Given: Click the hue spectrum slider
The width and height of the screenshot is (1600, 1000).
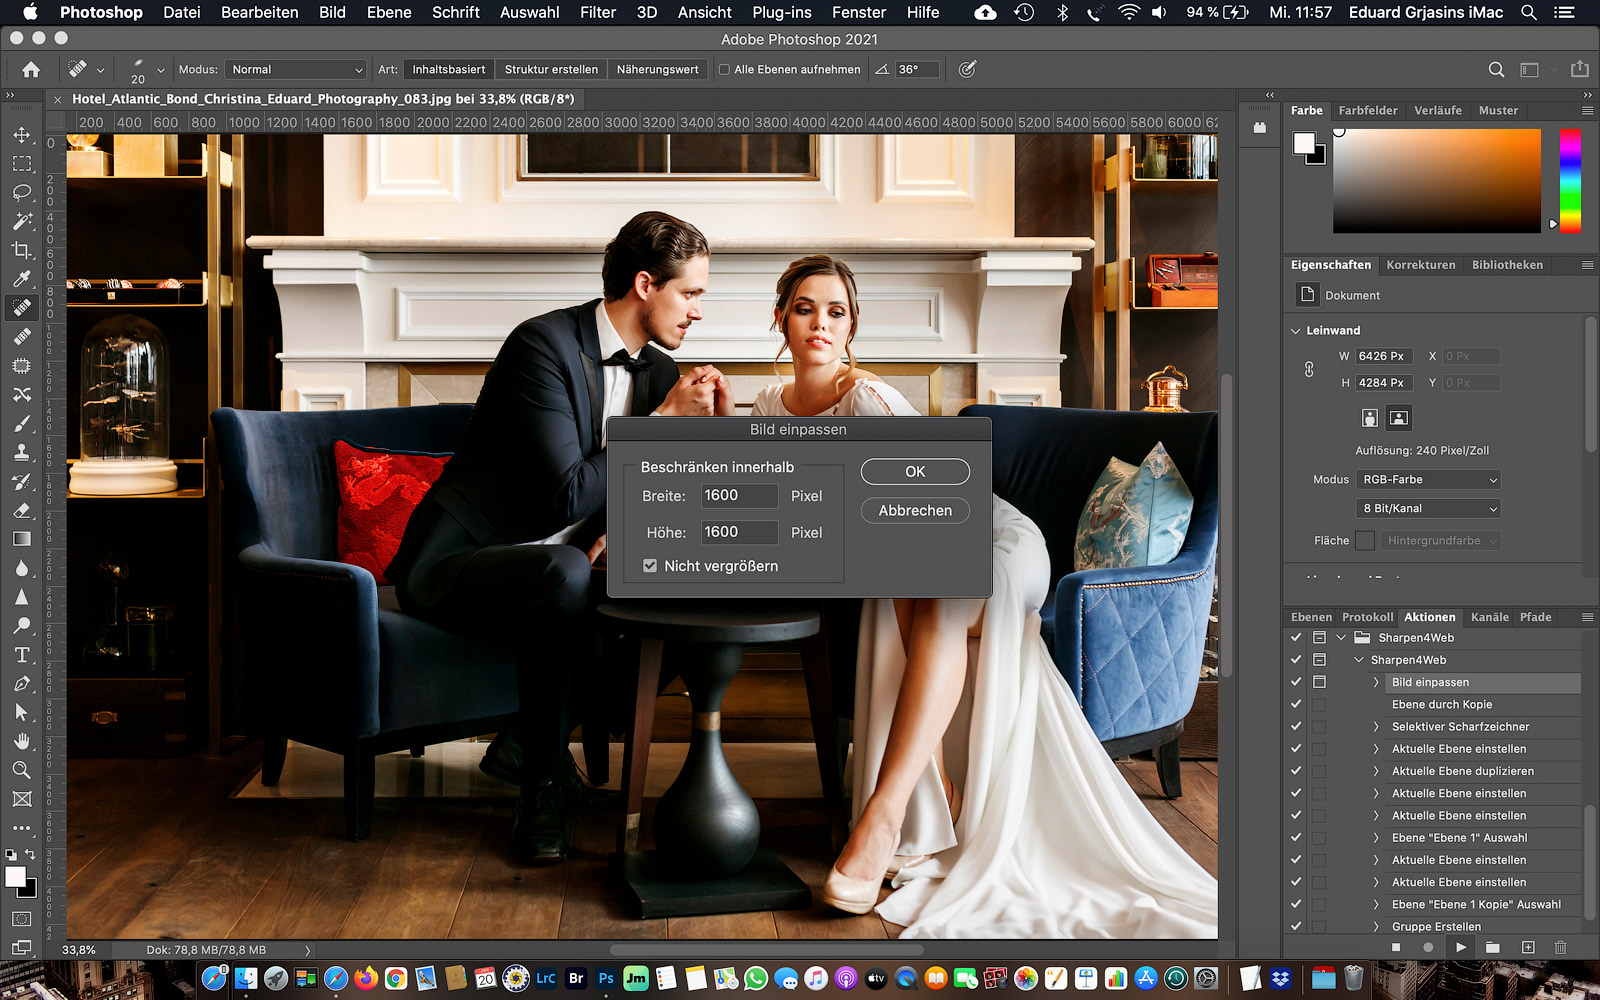Looking at the screenshot, I should pos(1570,180).
